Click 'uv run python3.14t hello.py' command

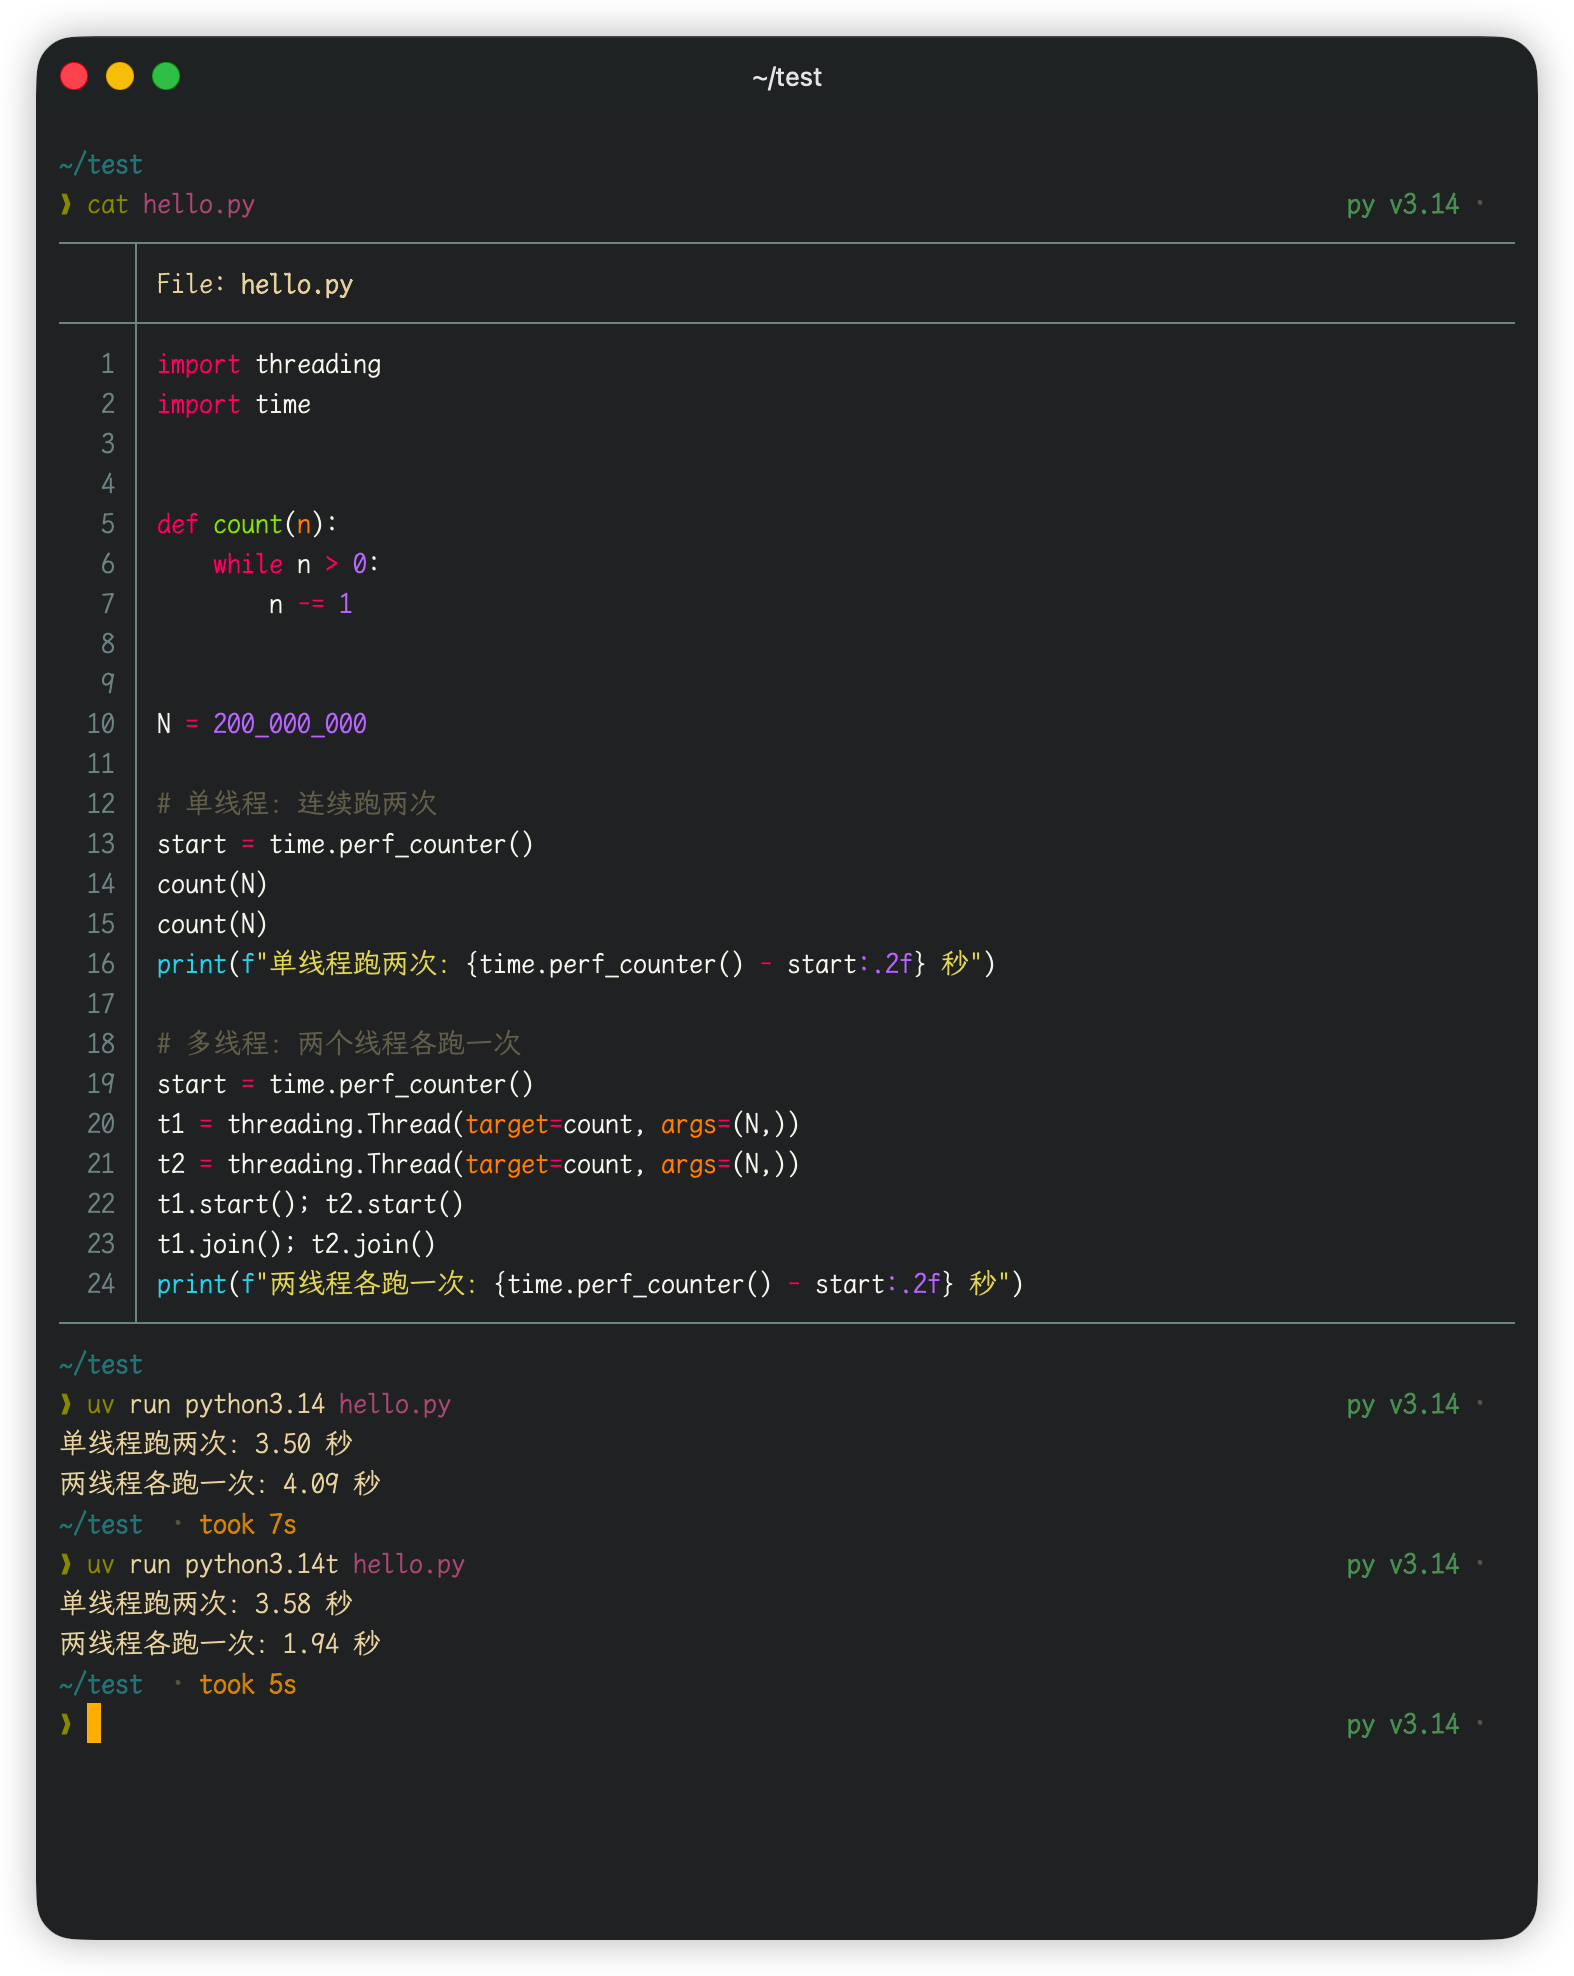(276, 1564)
